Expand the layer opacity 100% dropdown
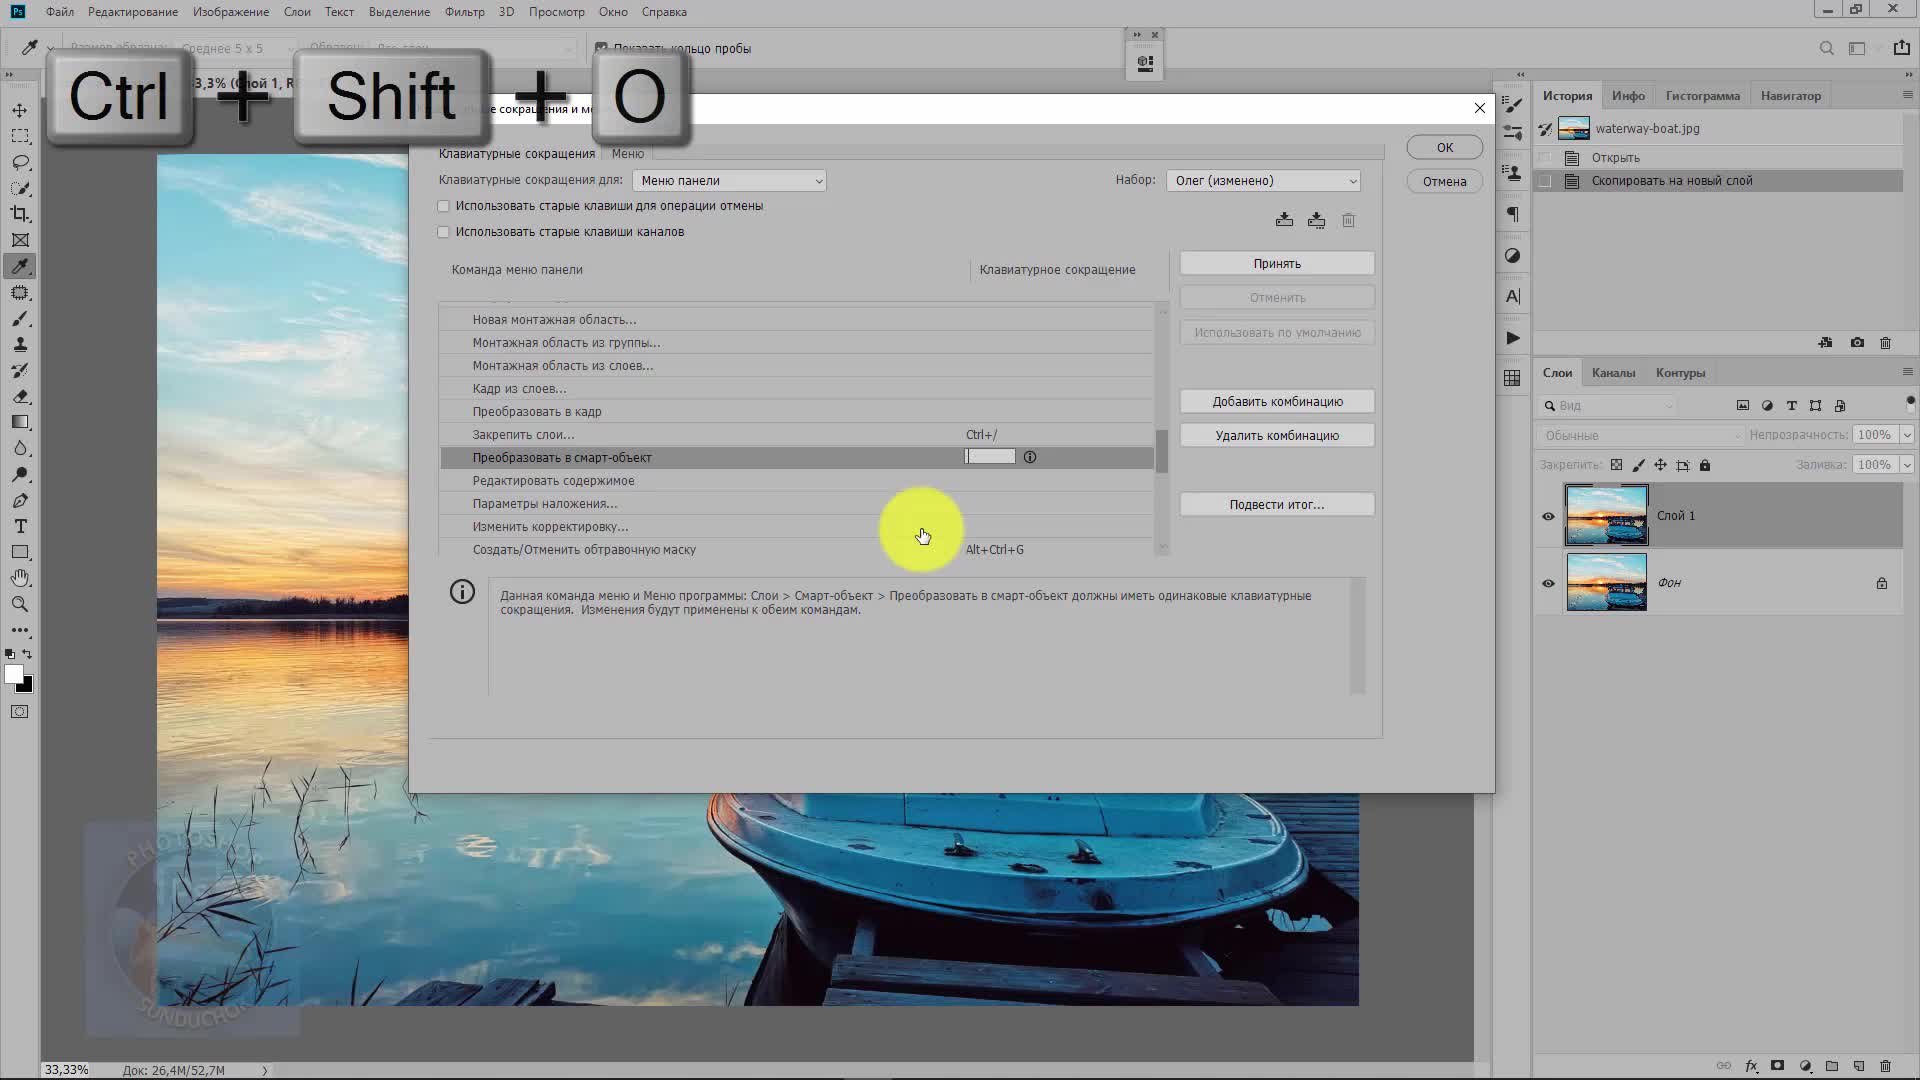The image size is (1920, 1080). click(x=1906, y=435)
